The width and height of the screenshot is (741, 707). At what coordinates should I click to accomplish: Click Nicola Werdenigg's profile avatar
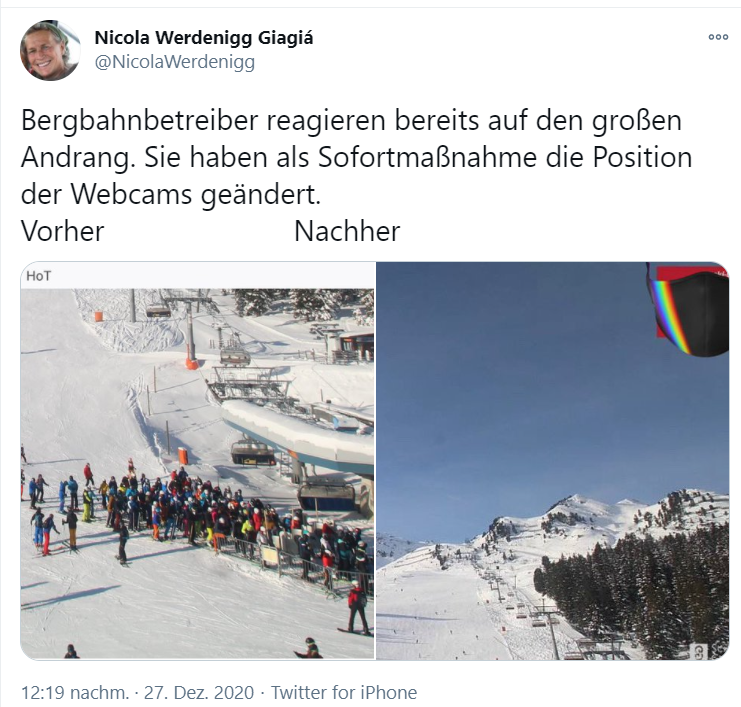(50, 50)
